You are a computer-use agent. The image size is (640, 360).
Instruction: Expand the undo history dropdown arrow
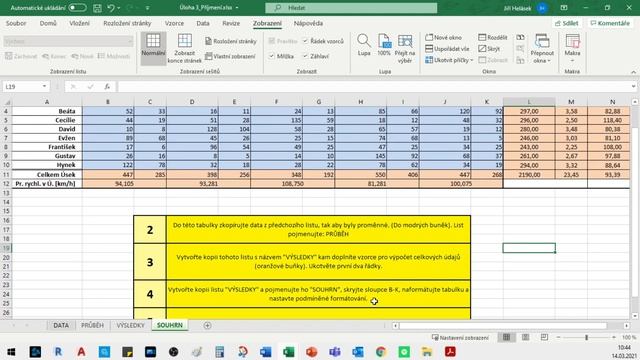[119, 8]
